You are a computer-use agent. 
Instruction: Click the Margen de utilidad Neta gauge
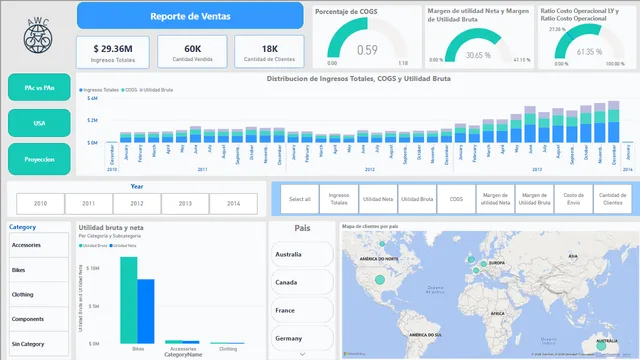(479, 37)
